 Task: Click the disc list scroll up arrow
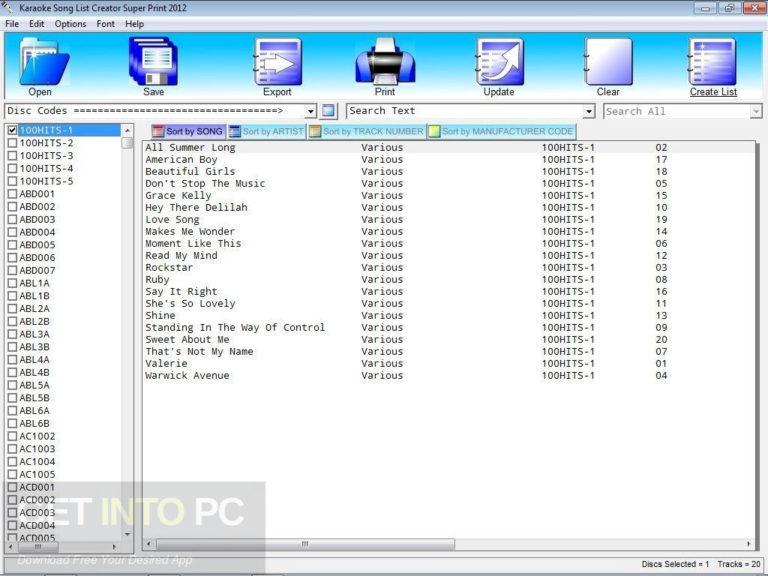[127, 130]
